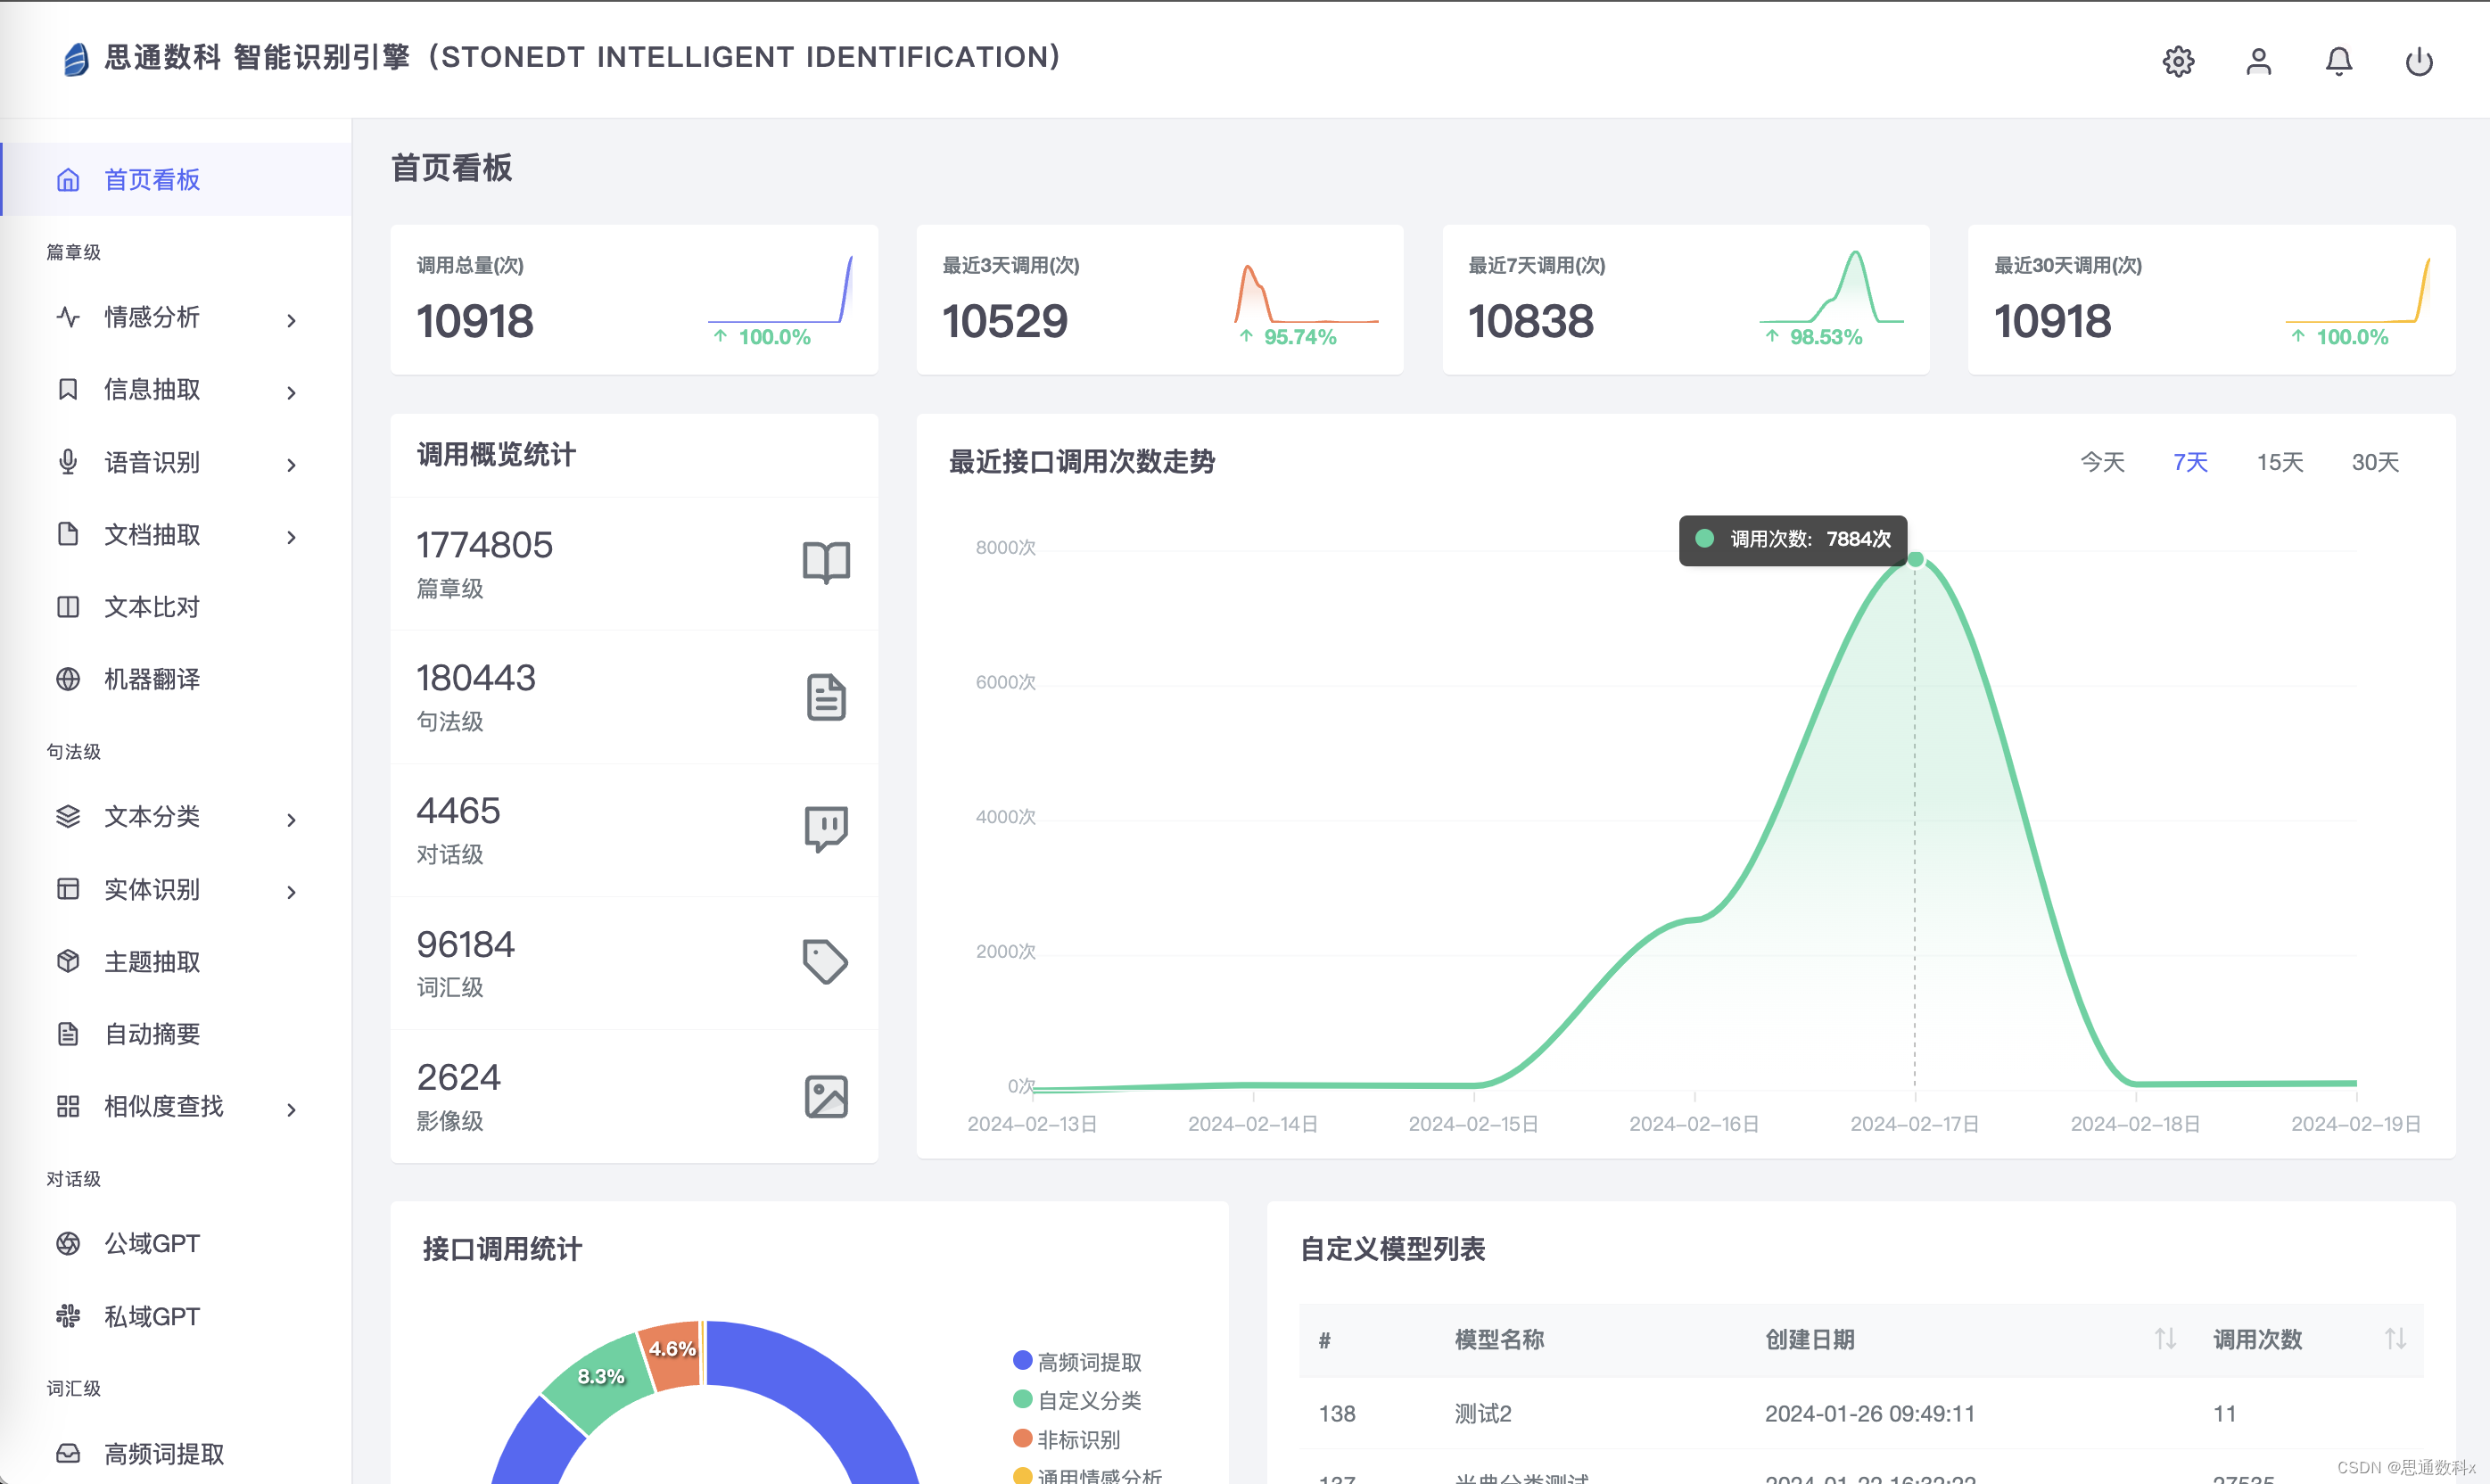Viewport: 2490px width, 1484px height.
Task: Open the 高频词提取 menu item
Action: tap(176, 1453)
